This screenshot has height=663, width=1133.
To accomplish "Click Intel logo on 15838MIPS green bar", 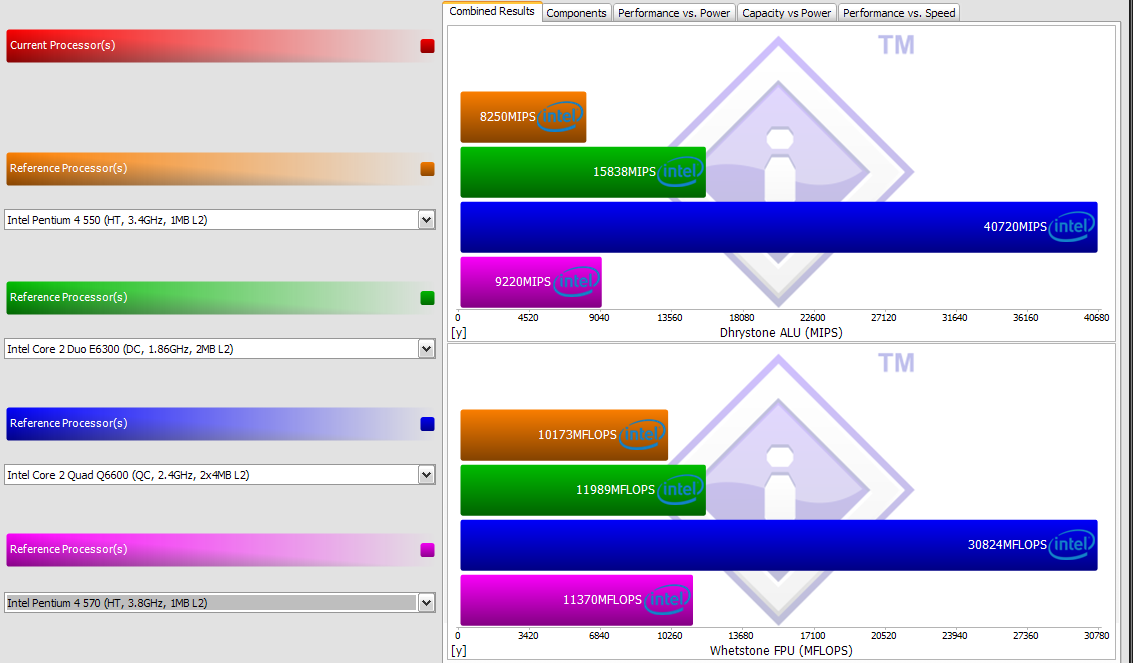I will pos(680,172).
